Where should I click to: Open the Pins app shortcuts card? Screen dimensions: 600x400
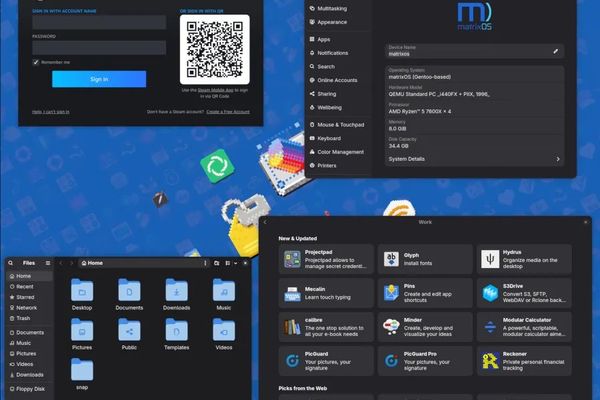(425, 293)
